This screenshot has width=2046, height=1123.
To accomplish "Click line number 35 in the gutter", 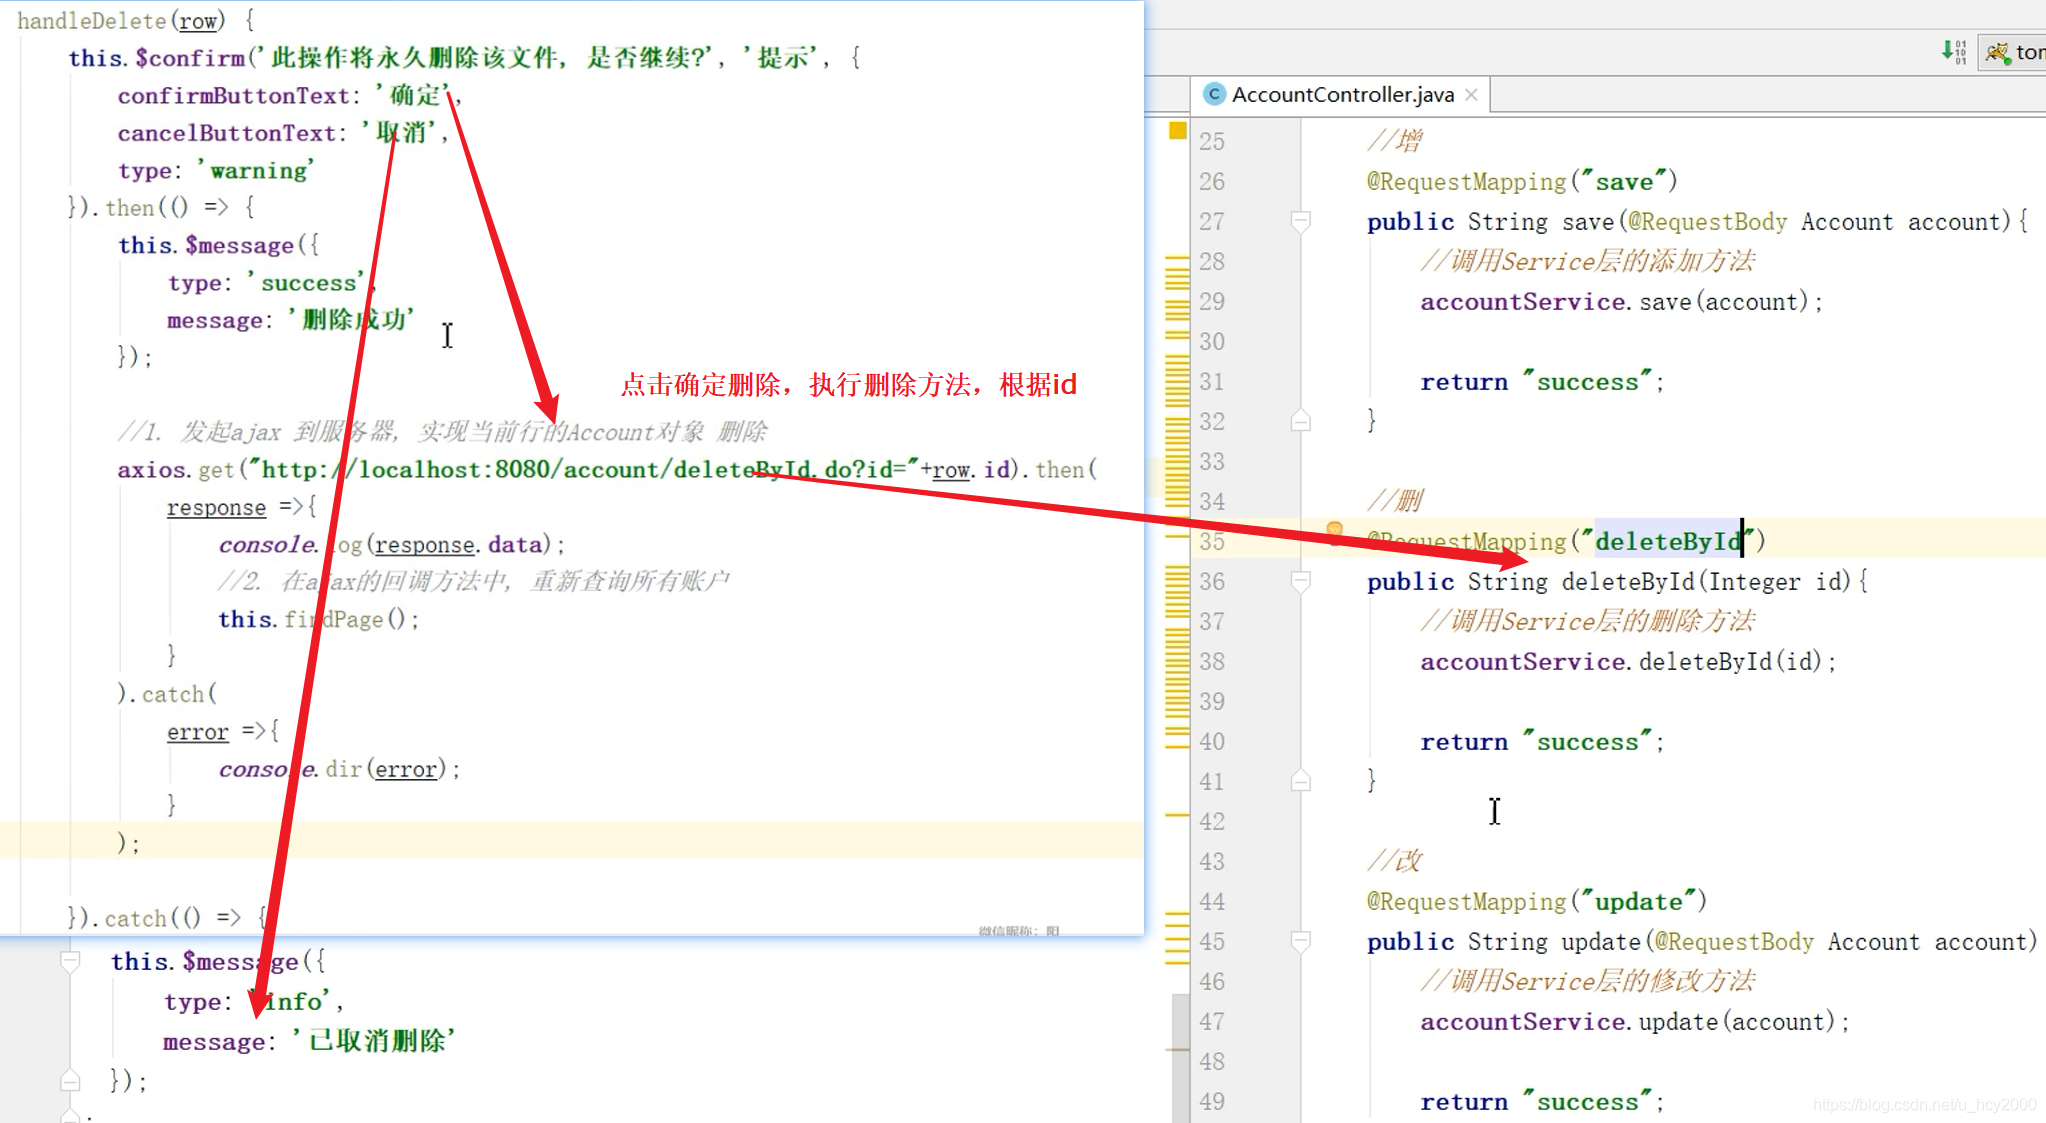I will 1212,542.
